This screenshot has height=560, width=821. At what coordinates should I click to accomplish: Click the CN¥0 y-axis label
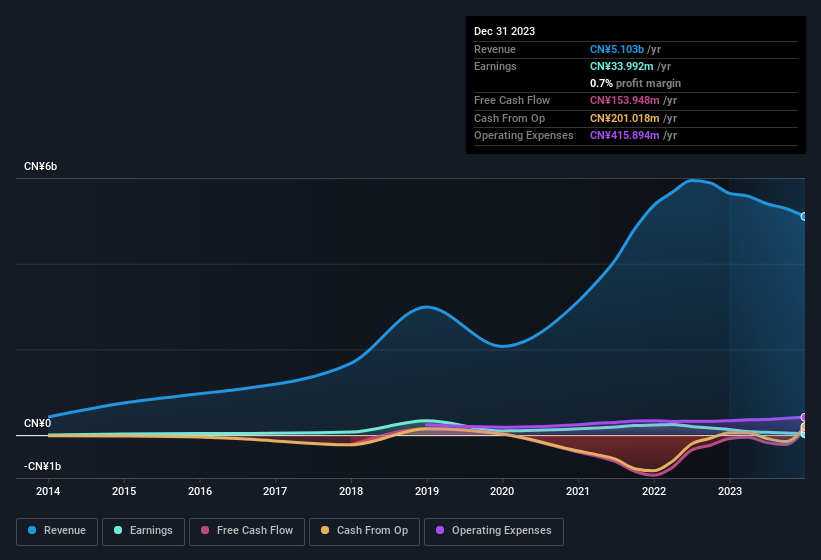tap(38, 423)
